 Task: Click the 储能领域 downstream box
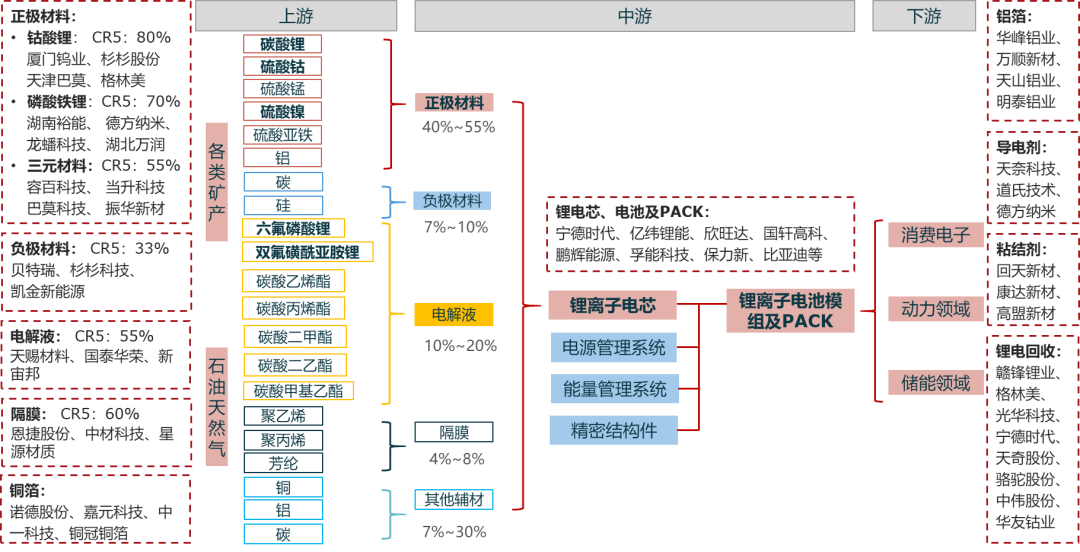click(936, 382)
